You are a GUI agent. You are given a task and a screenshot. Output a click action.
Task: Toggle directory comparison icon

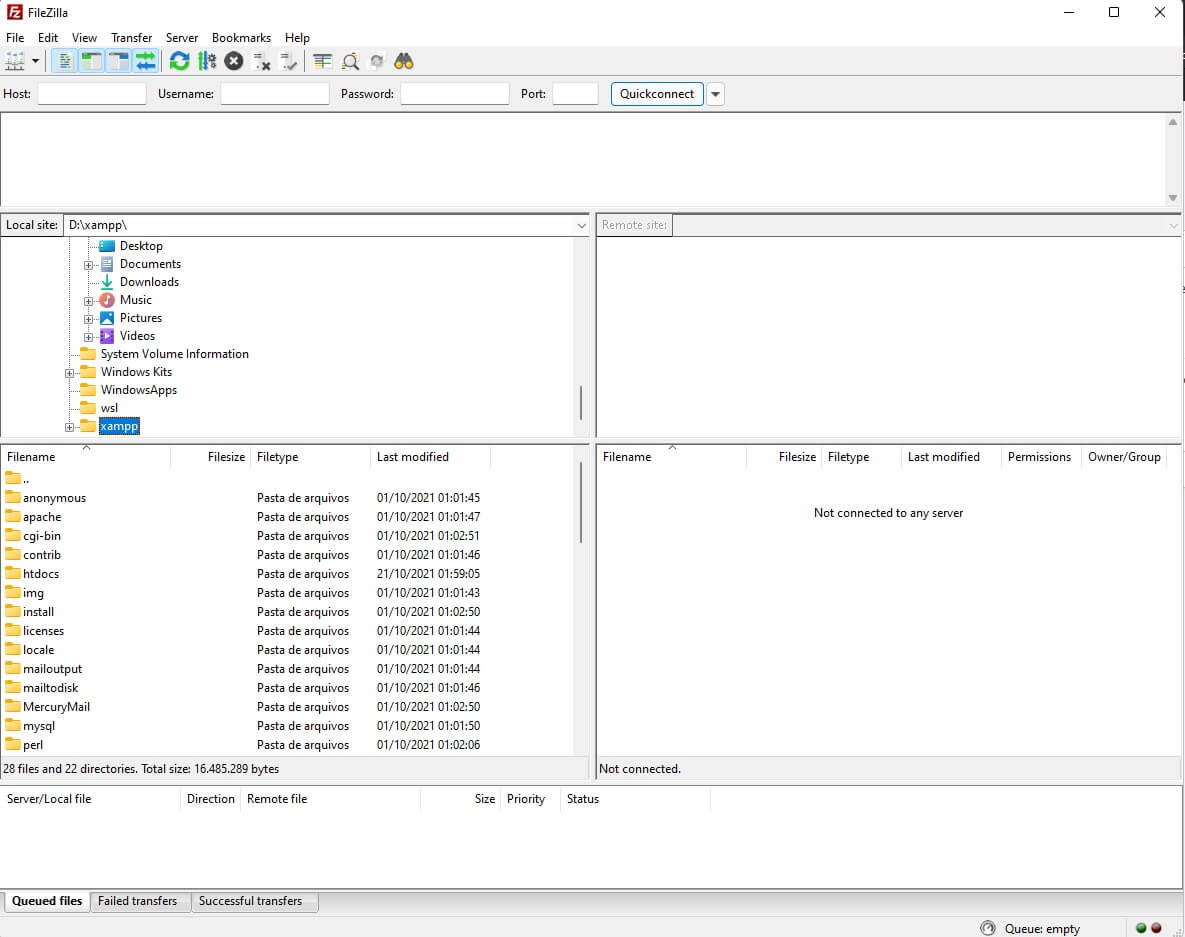point(350,61)
